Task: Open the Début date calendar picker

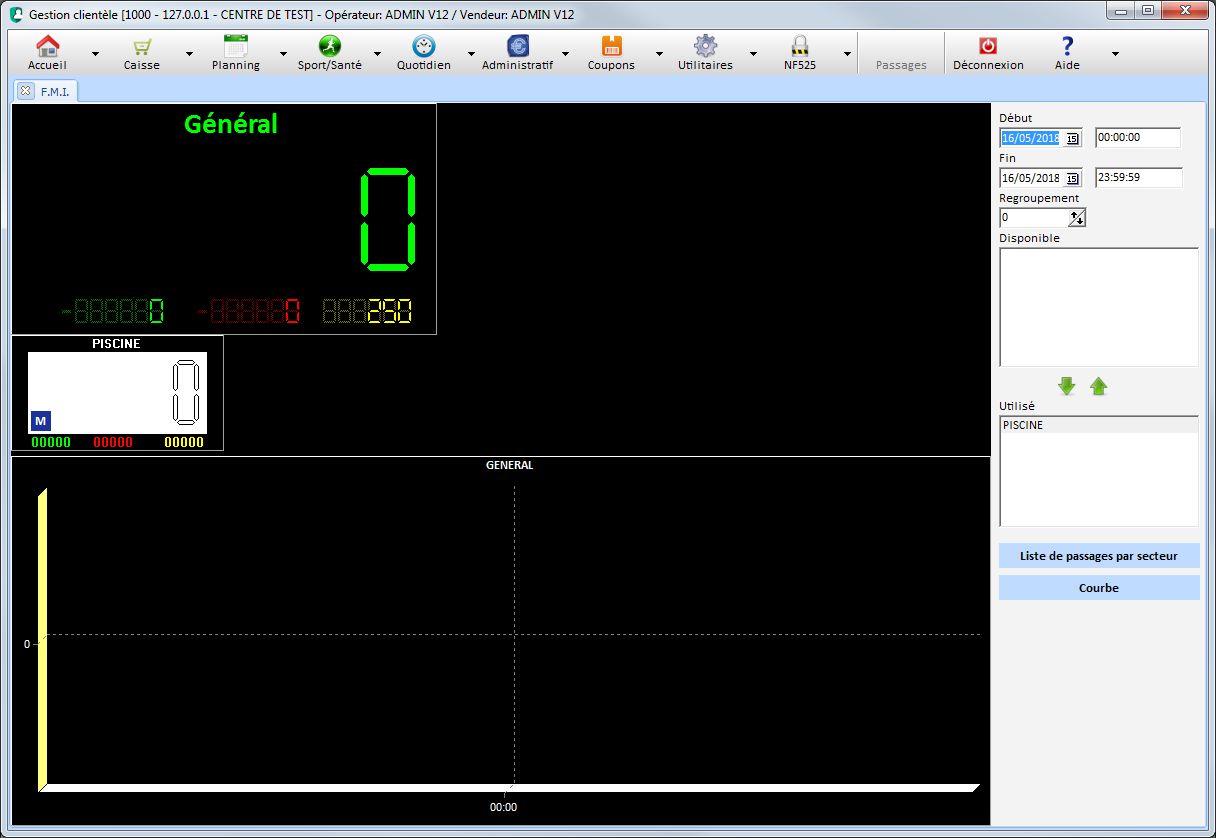Action: (x=1072, y=139)
